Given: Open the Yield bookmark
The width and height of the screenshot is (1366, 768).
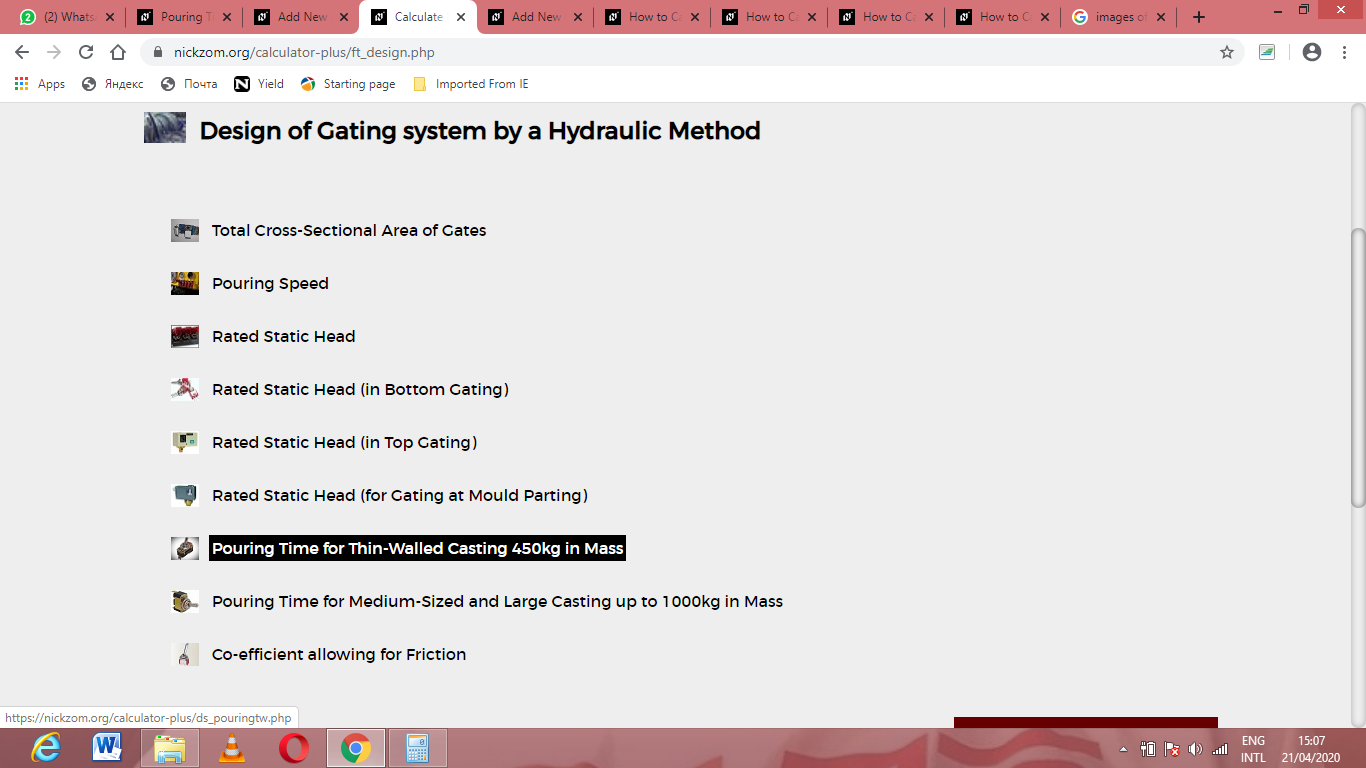Looking at the screenshot, I should click(x=259, y=84).
